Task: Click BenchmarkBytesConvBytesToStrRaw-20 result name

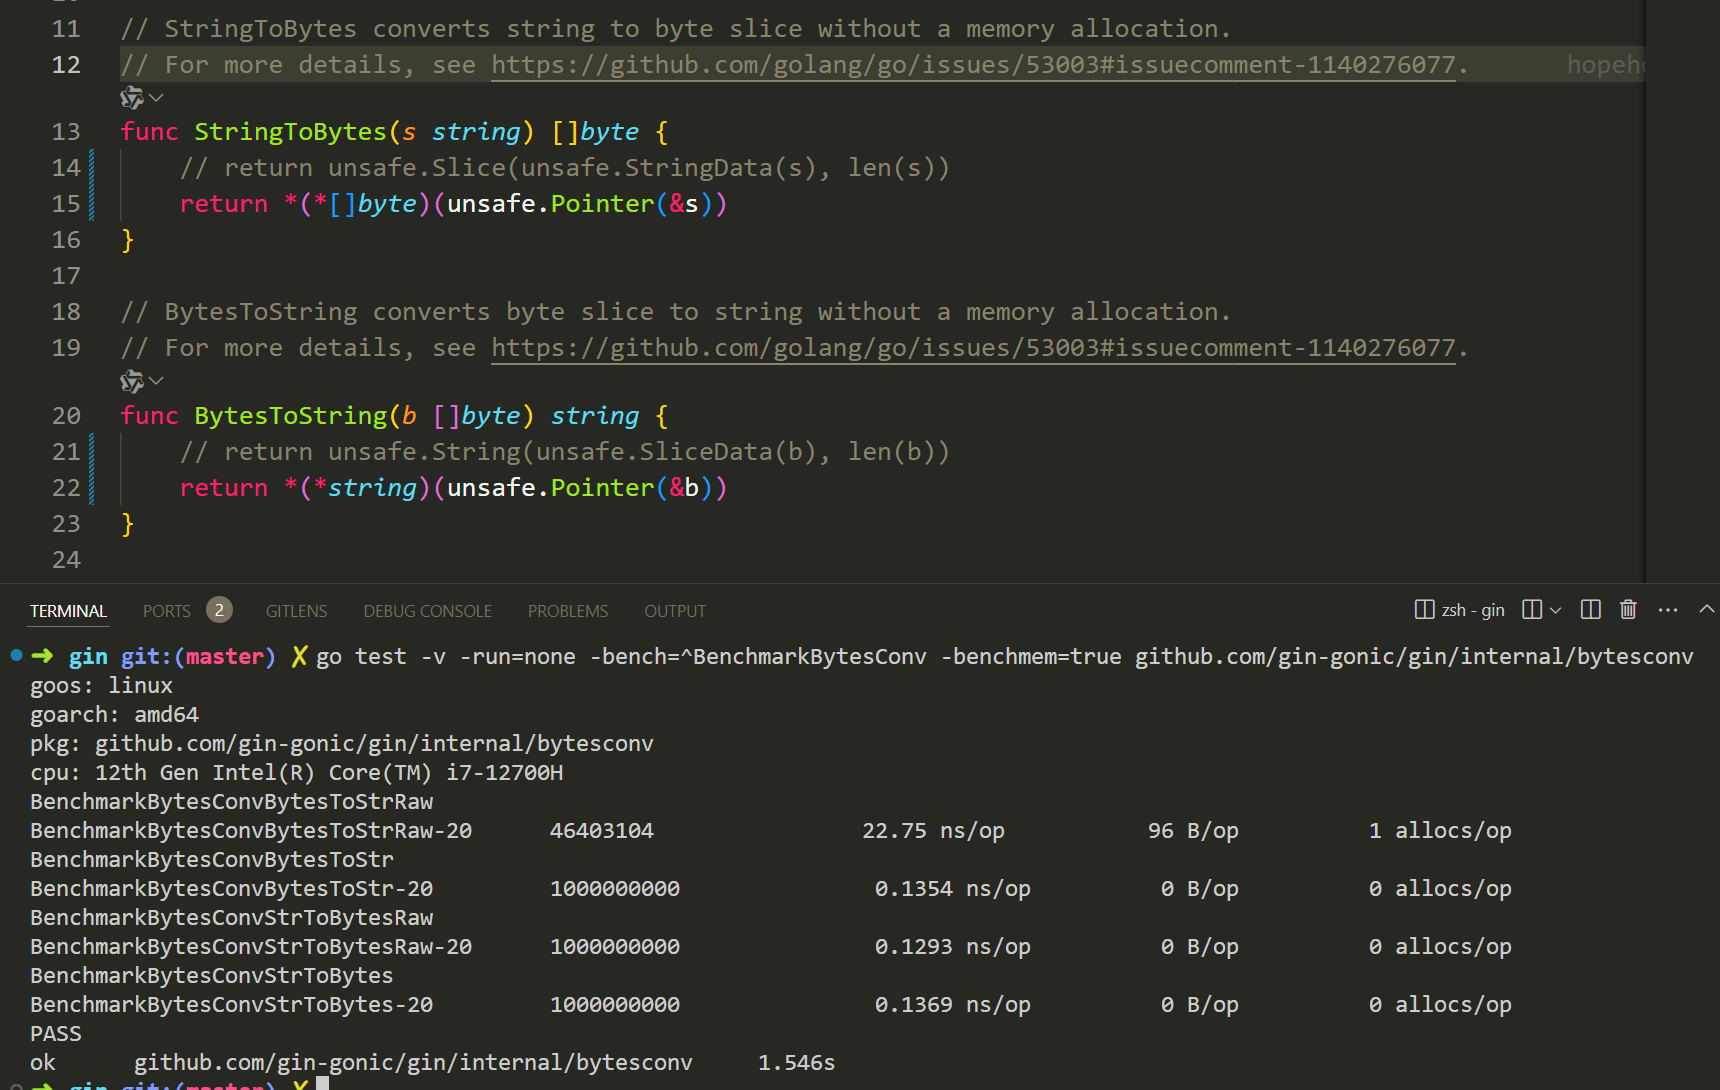Action: (x=251, y=831)
